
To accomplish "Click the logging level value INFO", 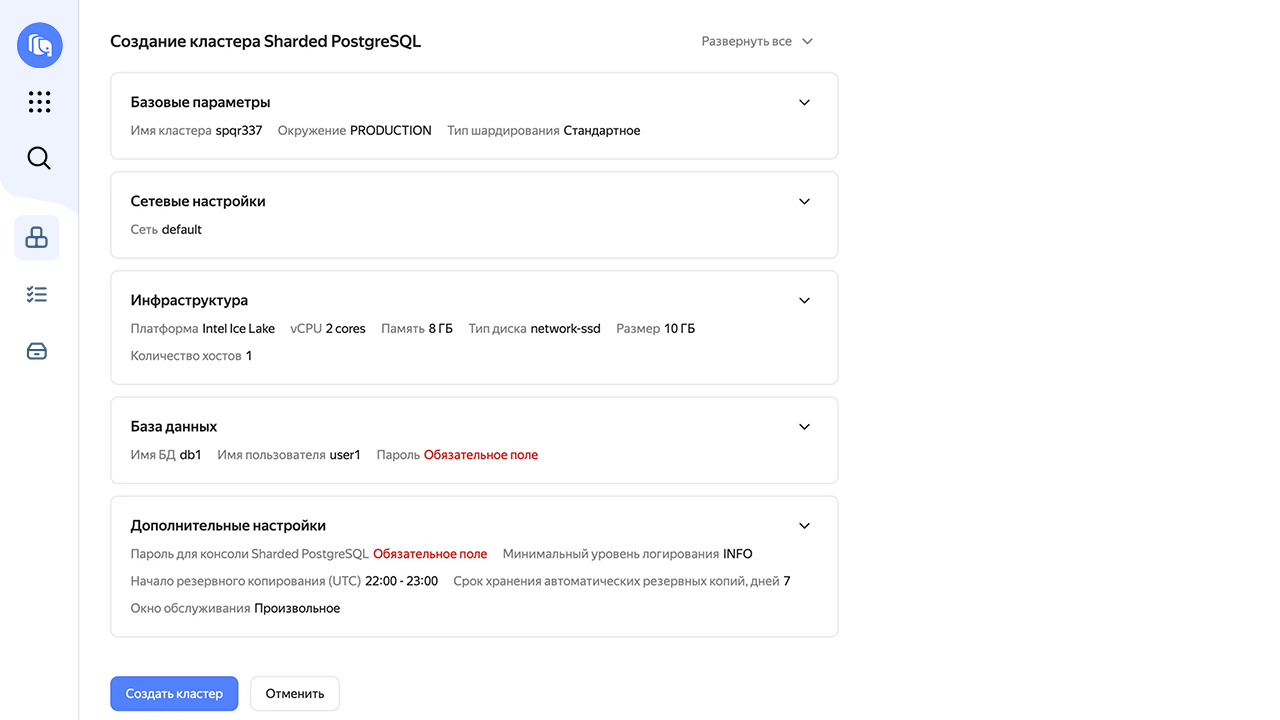I will [737, 553].
